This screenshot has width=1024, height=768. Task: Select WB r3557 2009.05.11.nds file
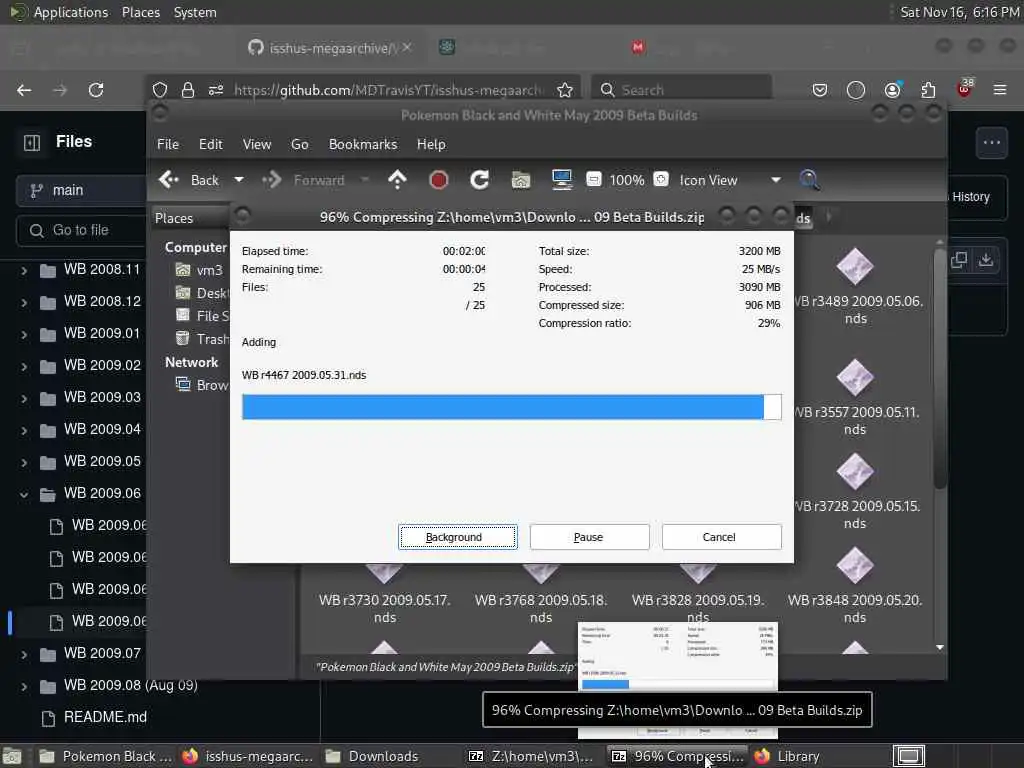tap(855, 398)
